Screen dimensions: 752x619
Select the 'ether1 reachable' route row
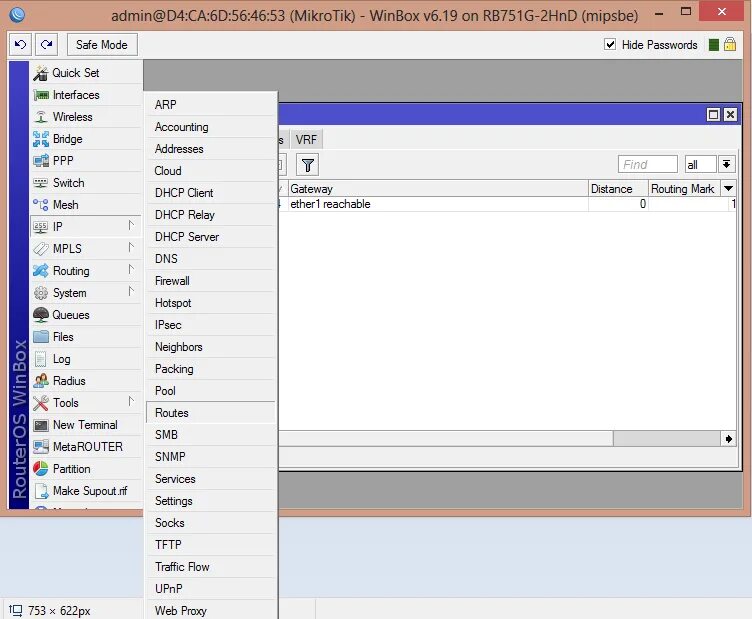point(507,204)
